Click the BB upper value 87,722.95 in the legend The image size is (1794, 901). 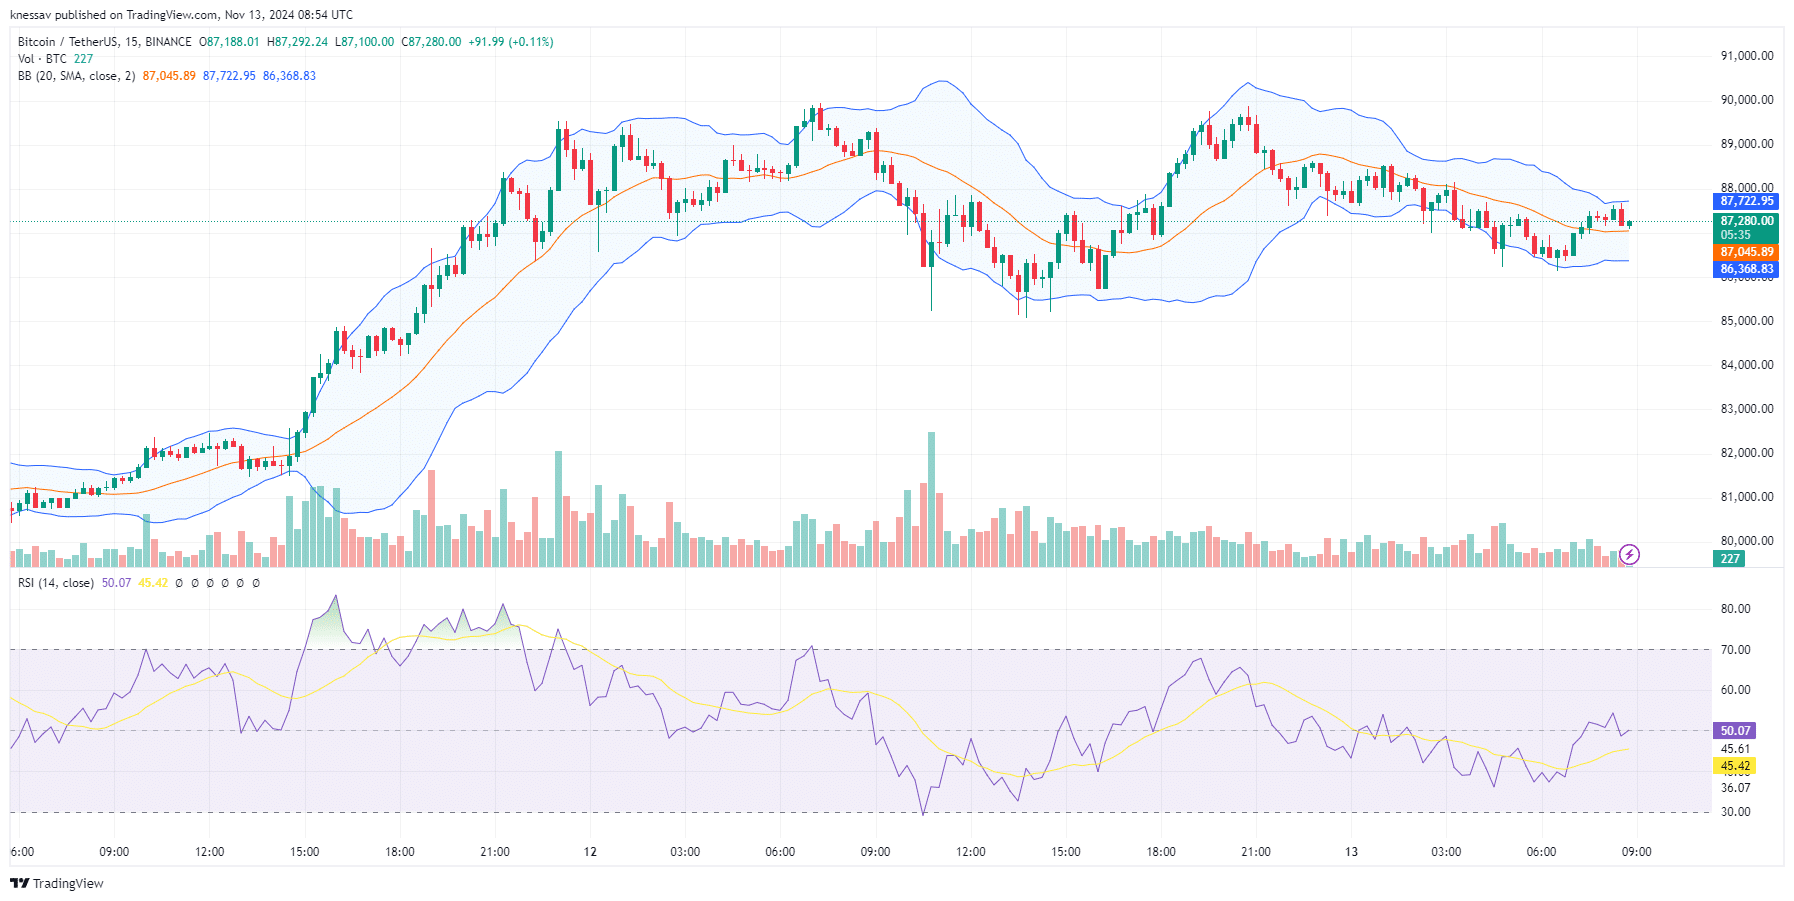229,76
